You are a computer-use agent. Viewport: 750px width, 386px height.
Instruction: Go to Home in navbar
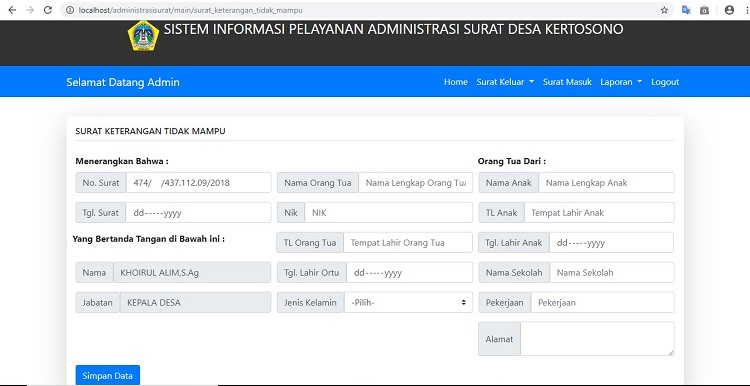pyautogui.click(x=456, y=82)
